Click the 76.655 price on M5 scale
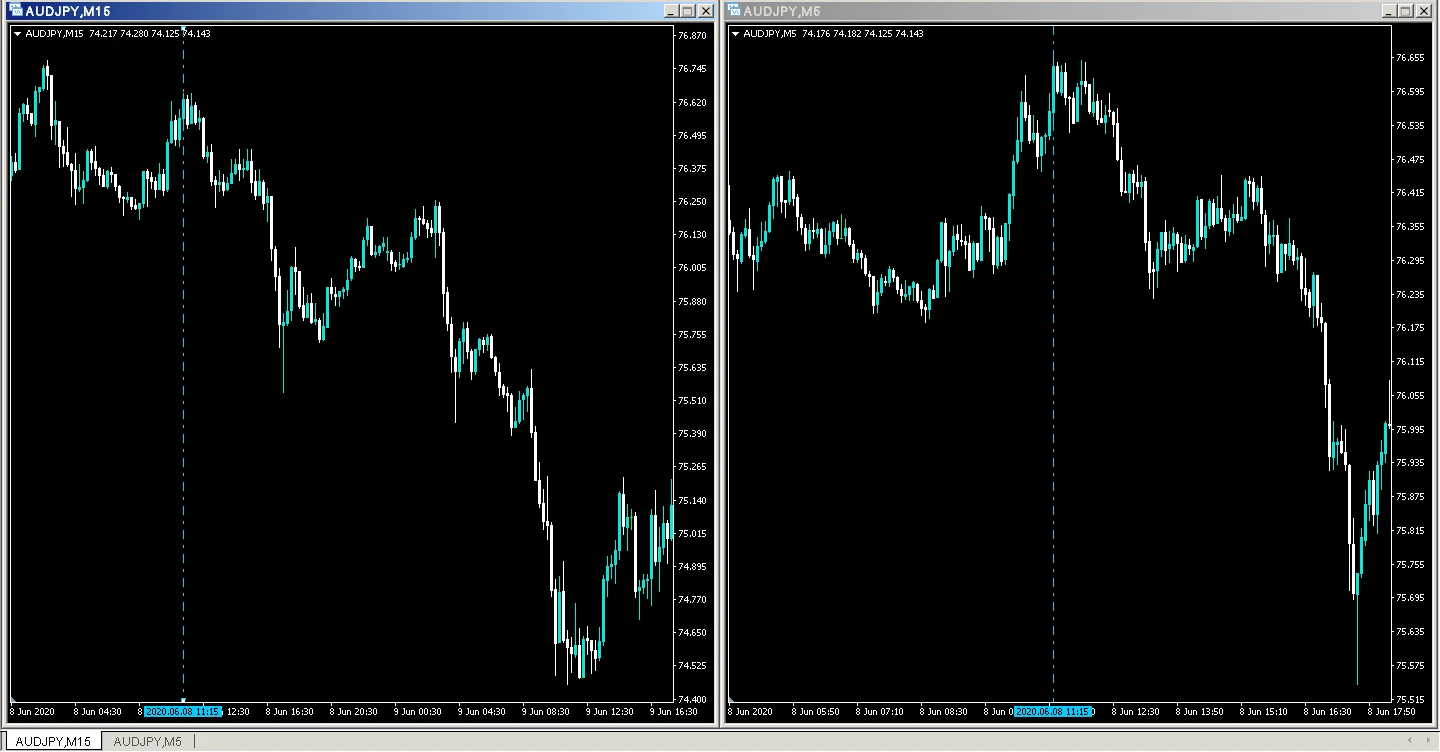The height and width of the screenshot is (752, 1440). click(1410, 58)
